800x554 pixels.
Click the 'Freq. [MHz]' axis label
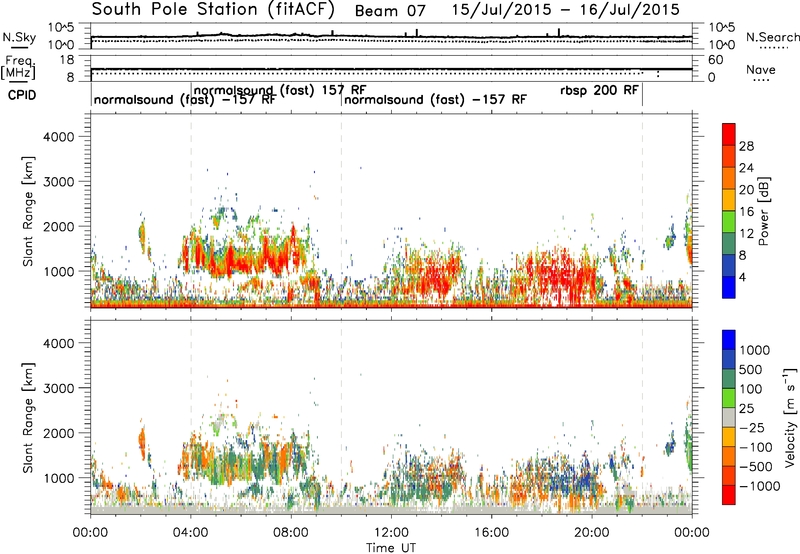click(18, 68)
